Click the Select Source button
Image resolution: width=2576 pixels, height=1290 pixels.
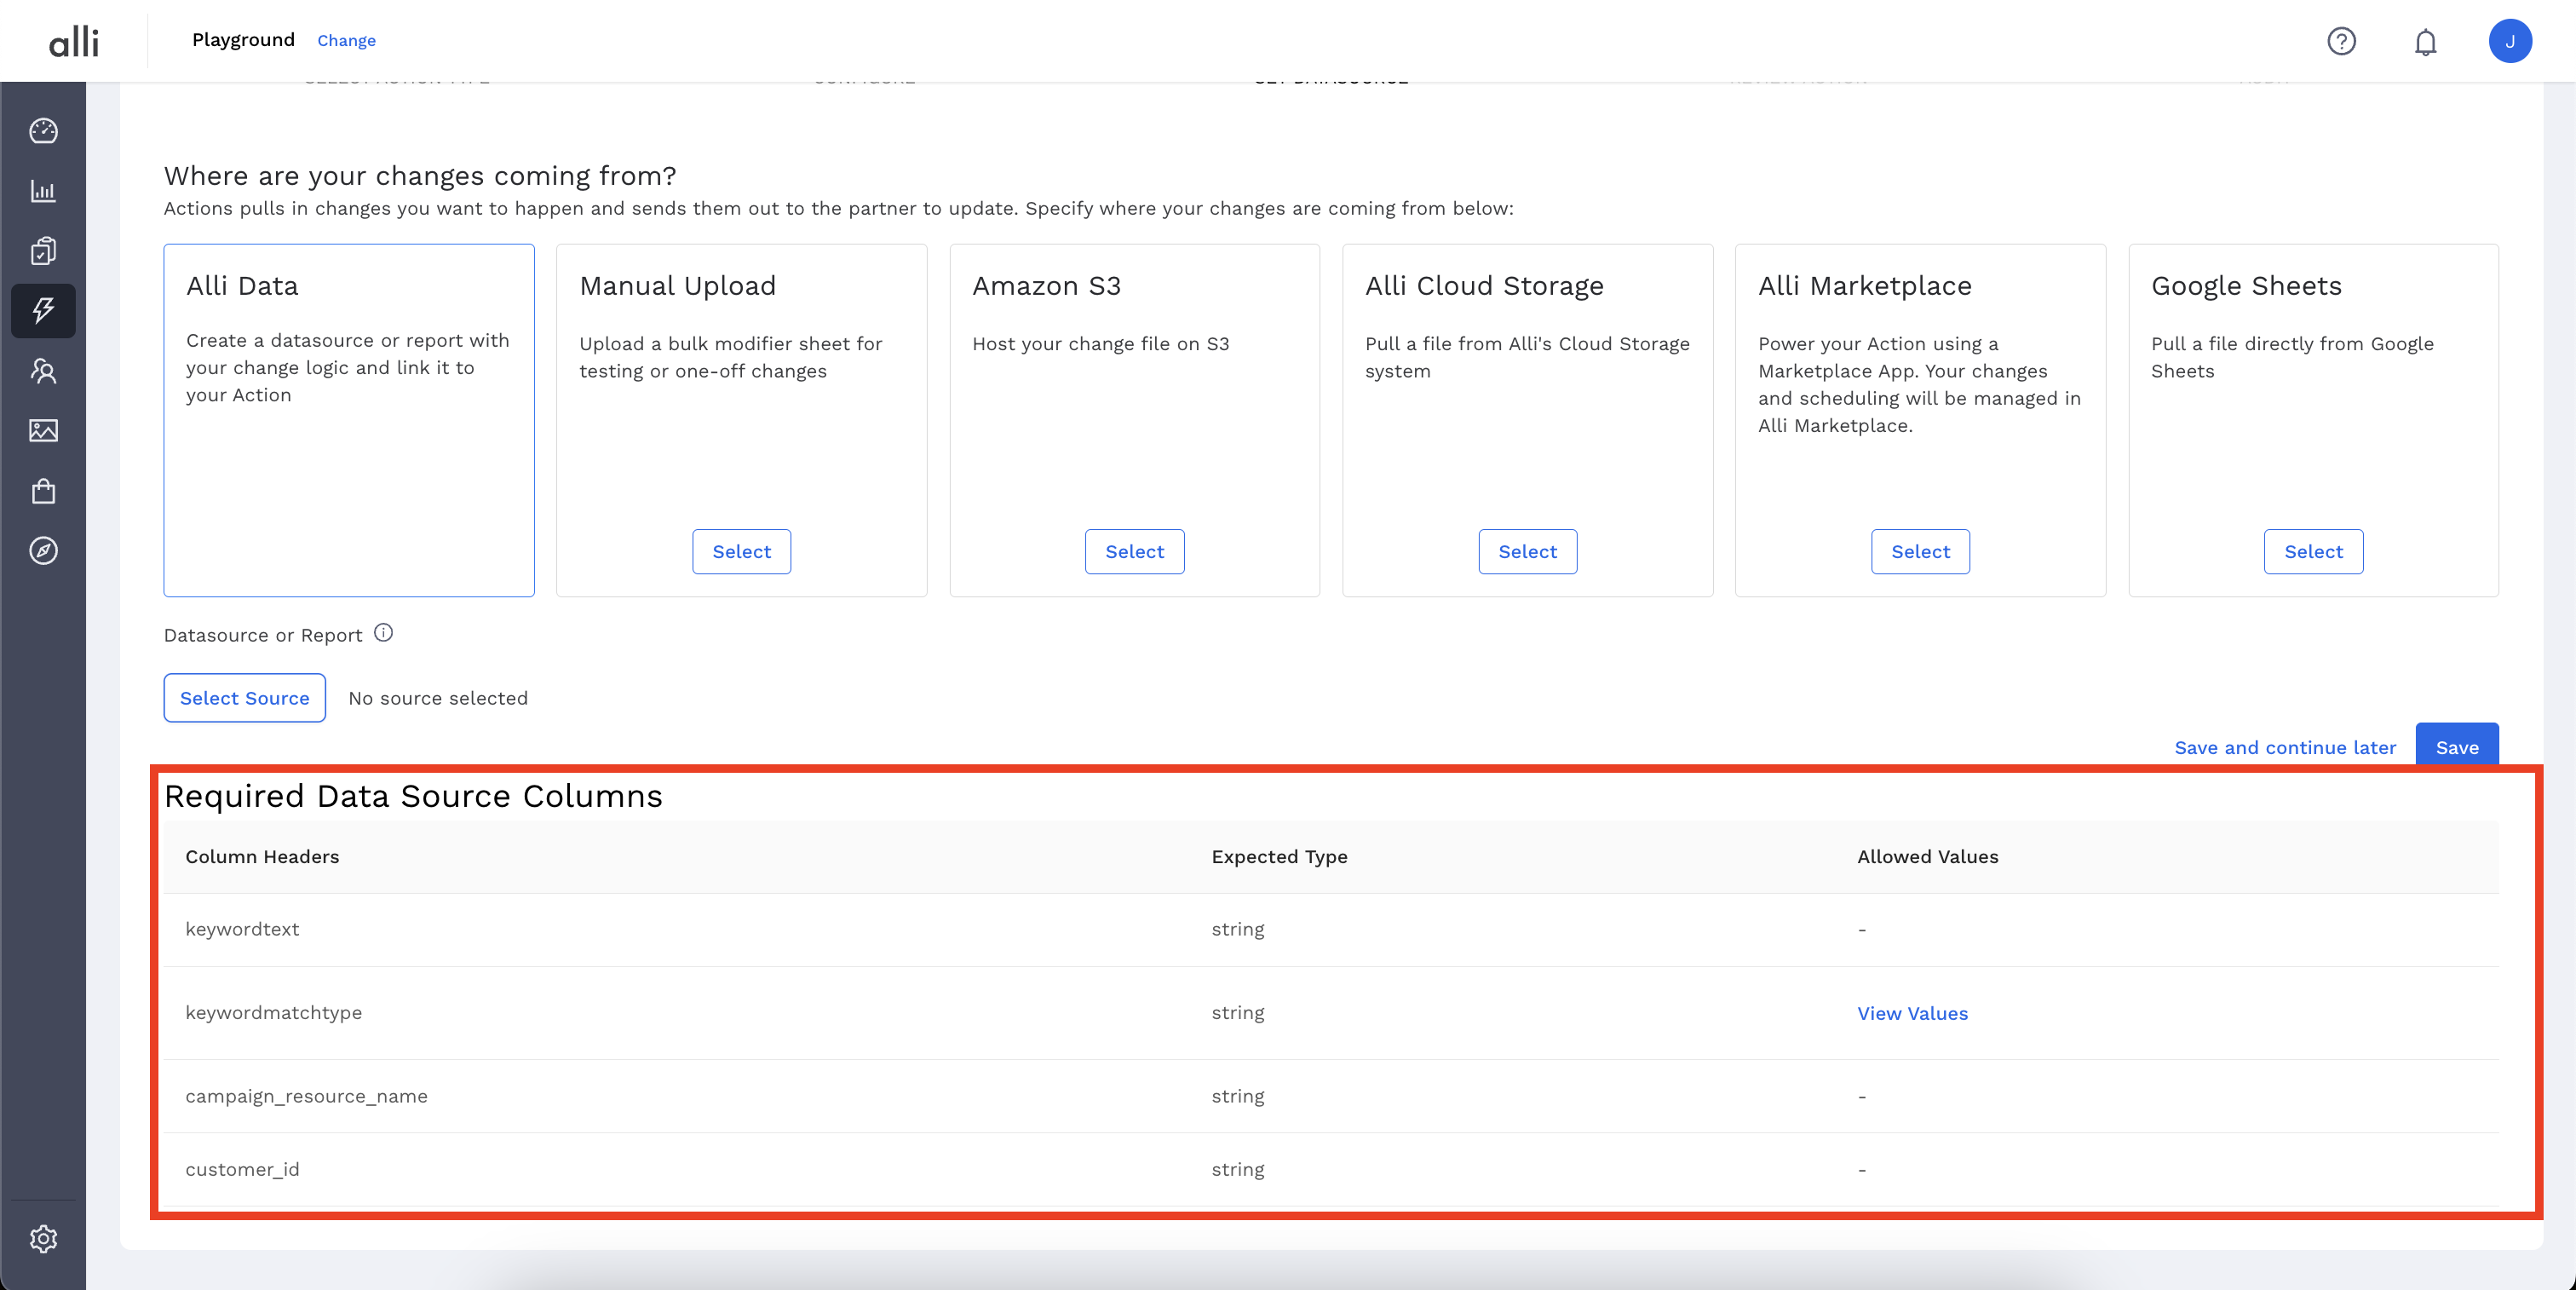pos(244,698)
